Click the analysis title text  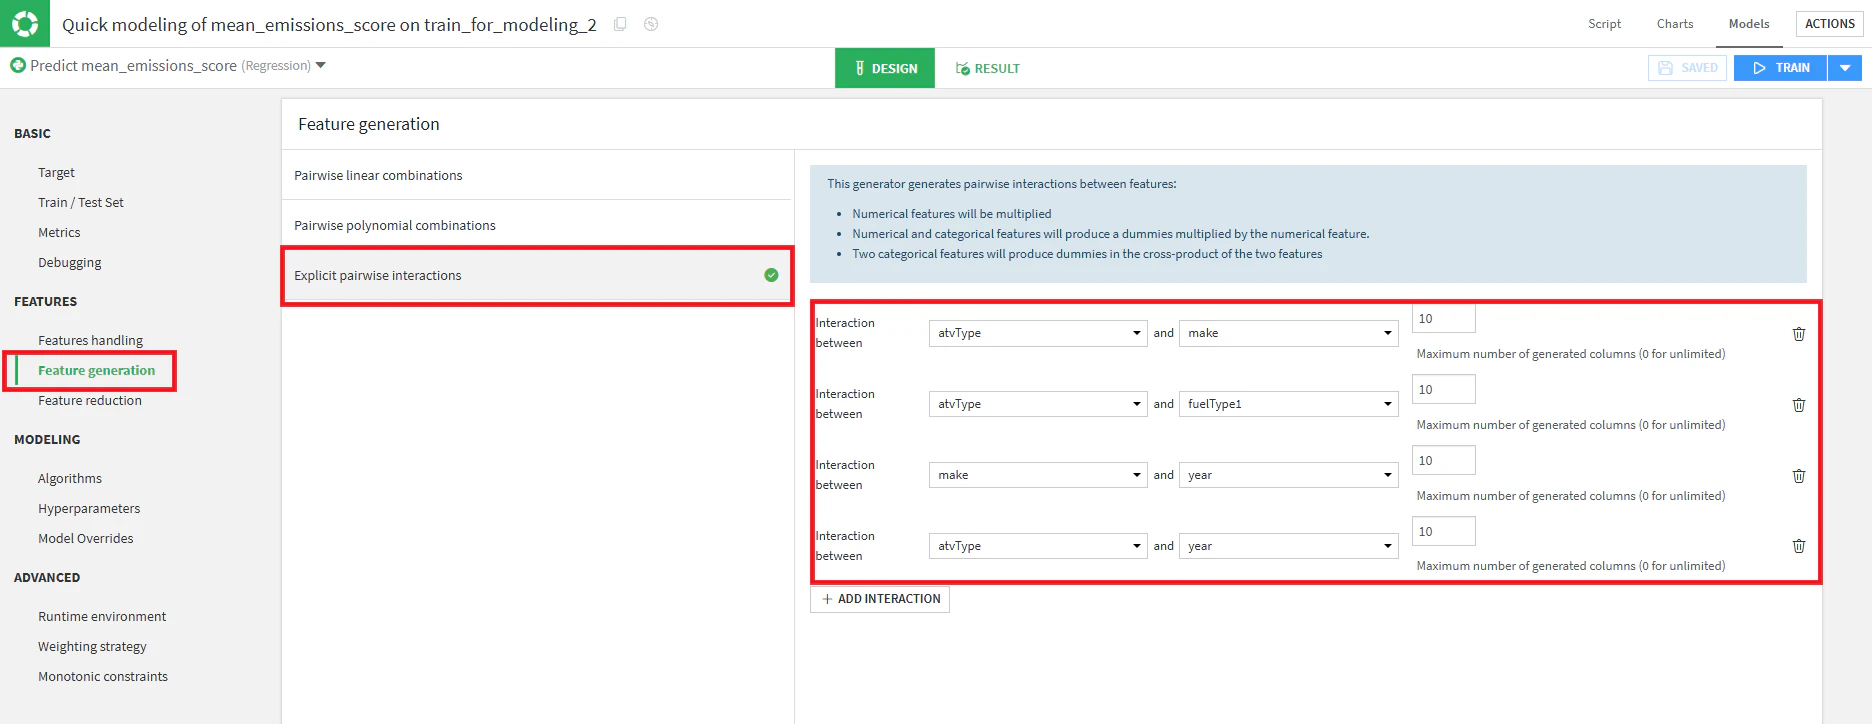tap(329, 24)
